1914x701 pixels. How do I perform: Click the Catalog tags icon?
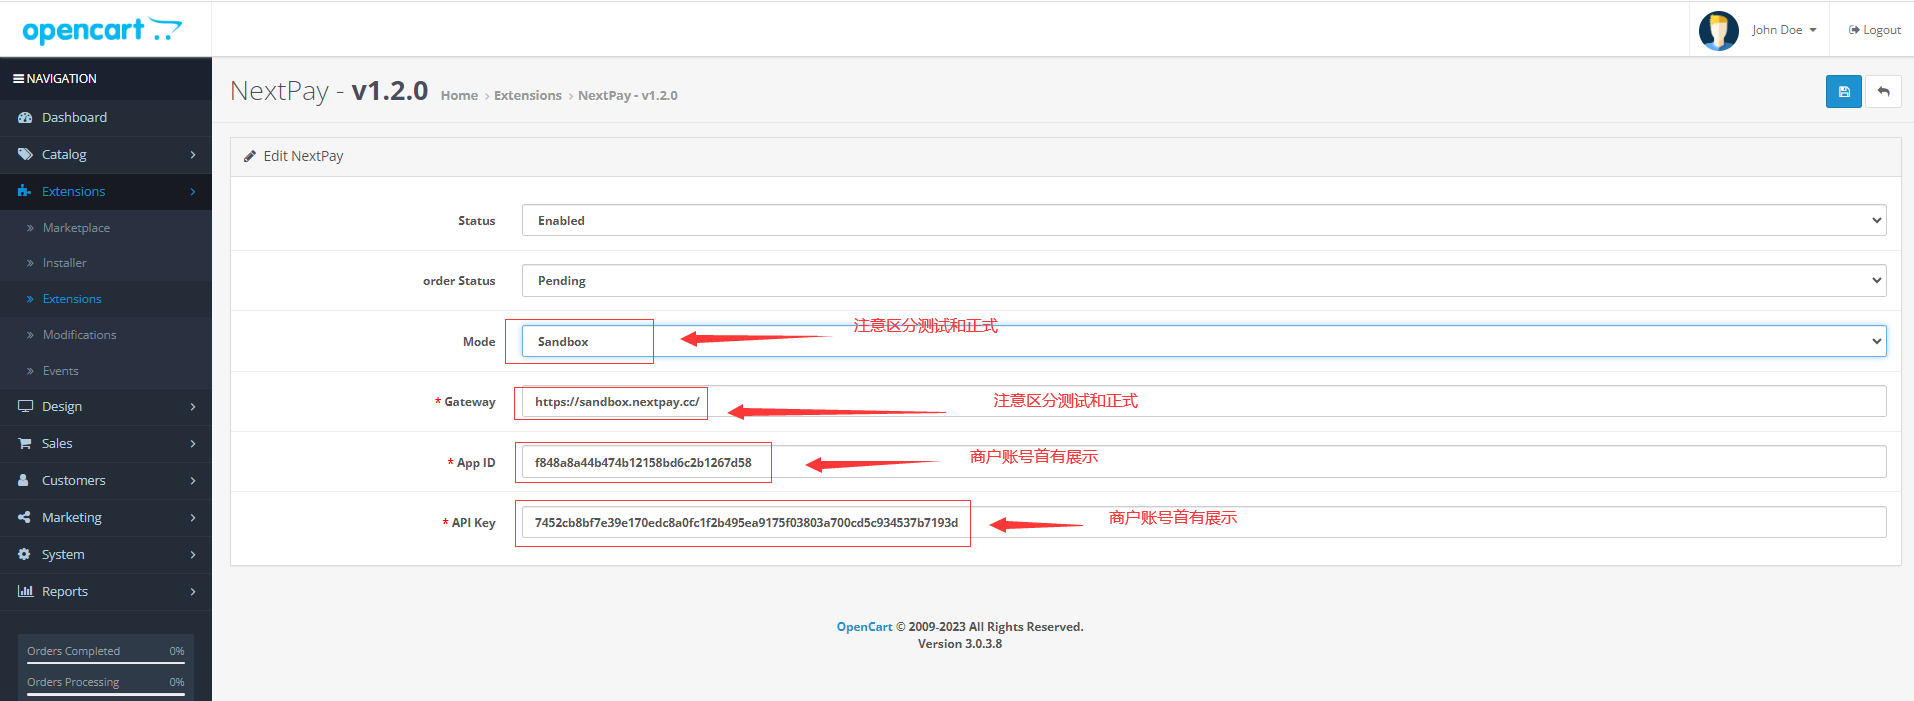coord(25,155)
